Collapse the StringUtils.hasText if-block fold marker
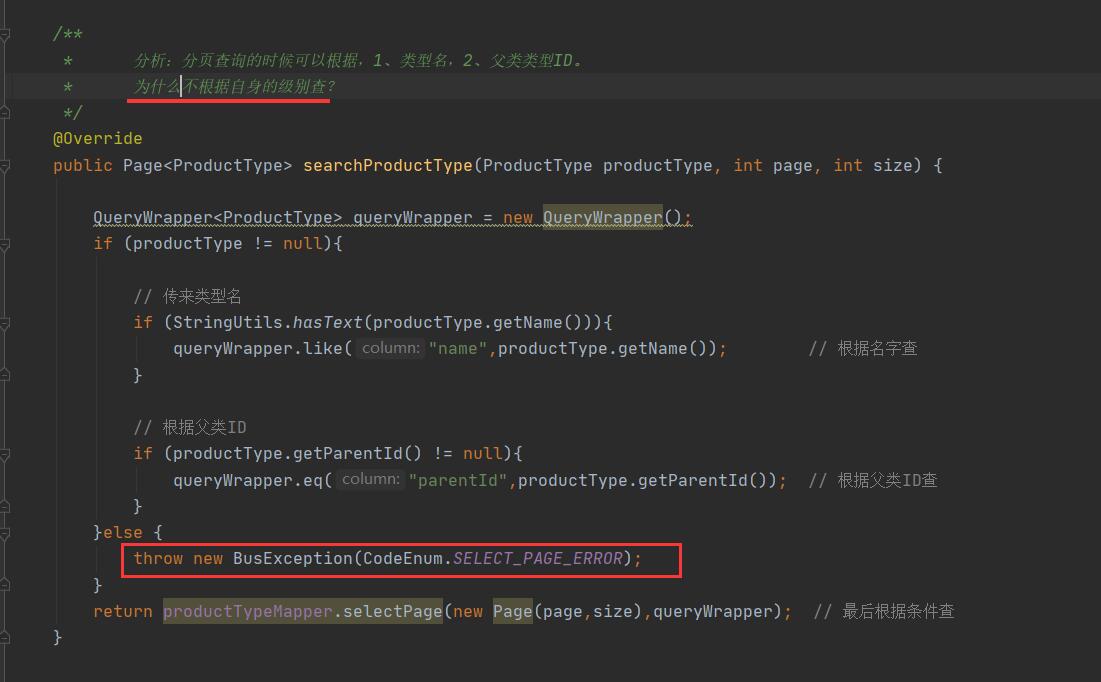The width and height of the screenshot is (1101, 682). tap(5, 322)
